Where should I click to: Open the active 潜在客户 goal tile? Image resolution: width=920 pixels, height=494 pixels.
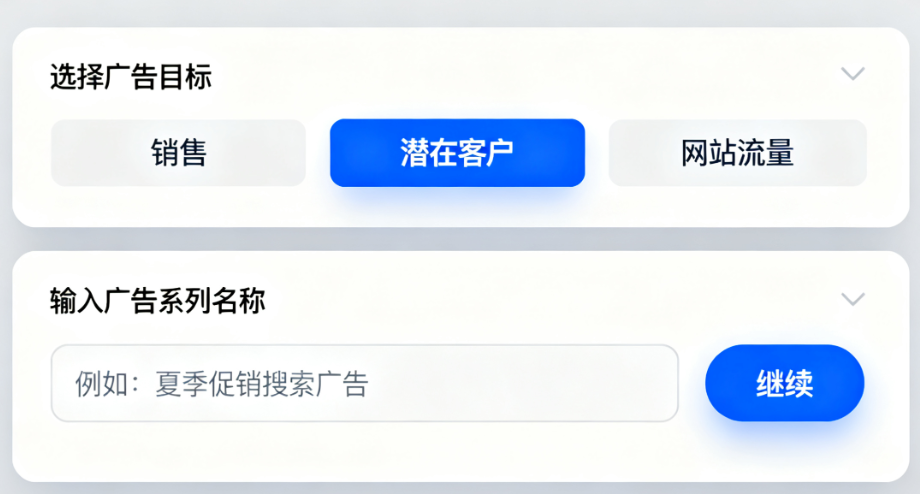click(x=457, y=153)
